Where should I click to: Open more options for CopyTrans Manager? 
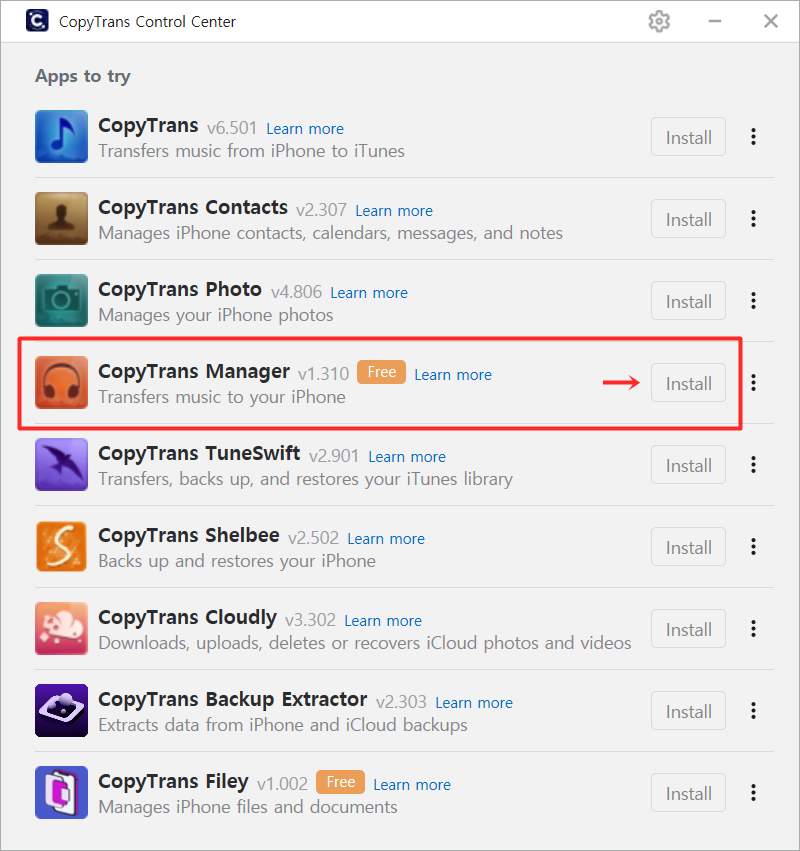point(753,383)
